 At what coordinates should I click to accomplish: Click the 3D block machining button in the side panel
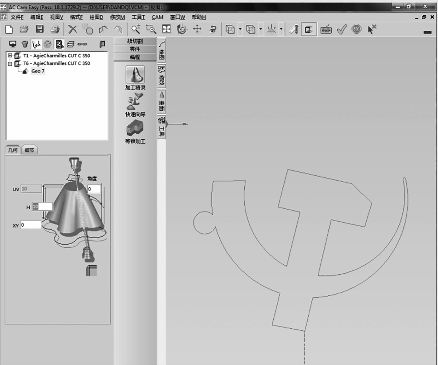135,128
